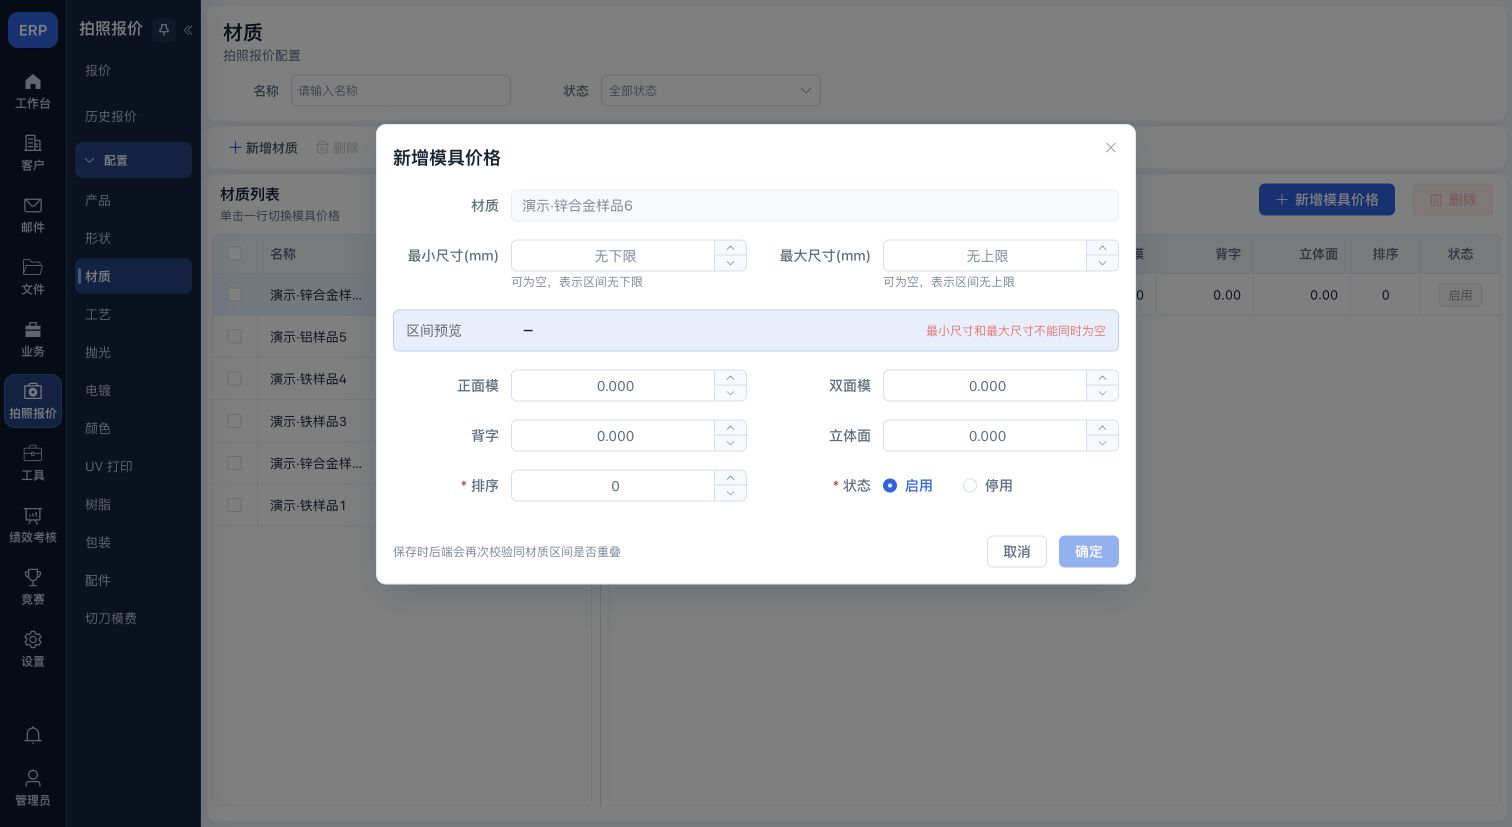Screen dimensions: 1512x827
Task: Tick the checkbox for 演示·铁样品4
Action: pyautogui.click(x=234, y=379)
